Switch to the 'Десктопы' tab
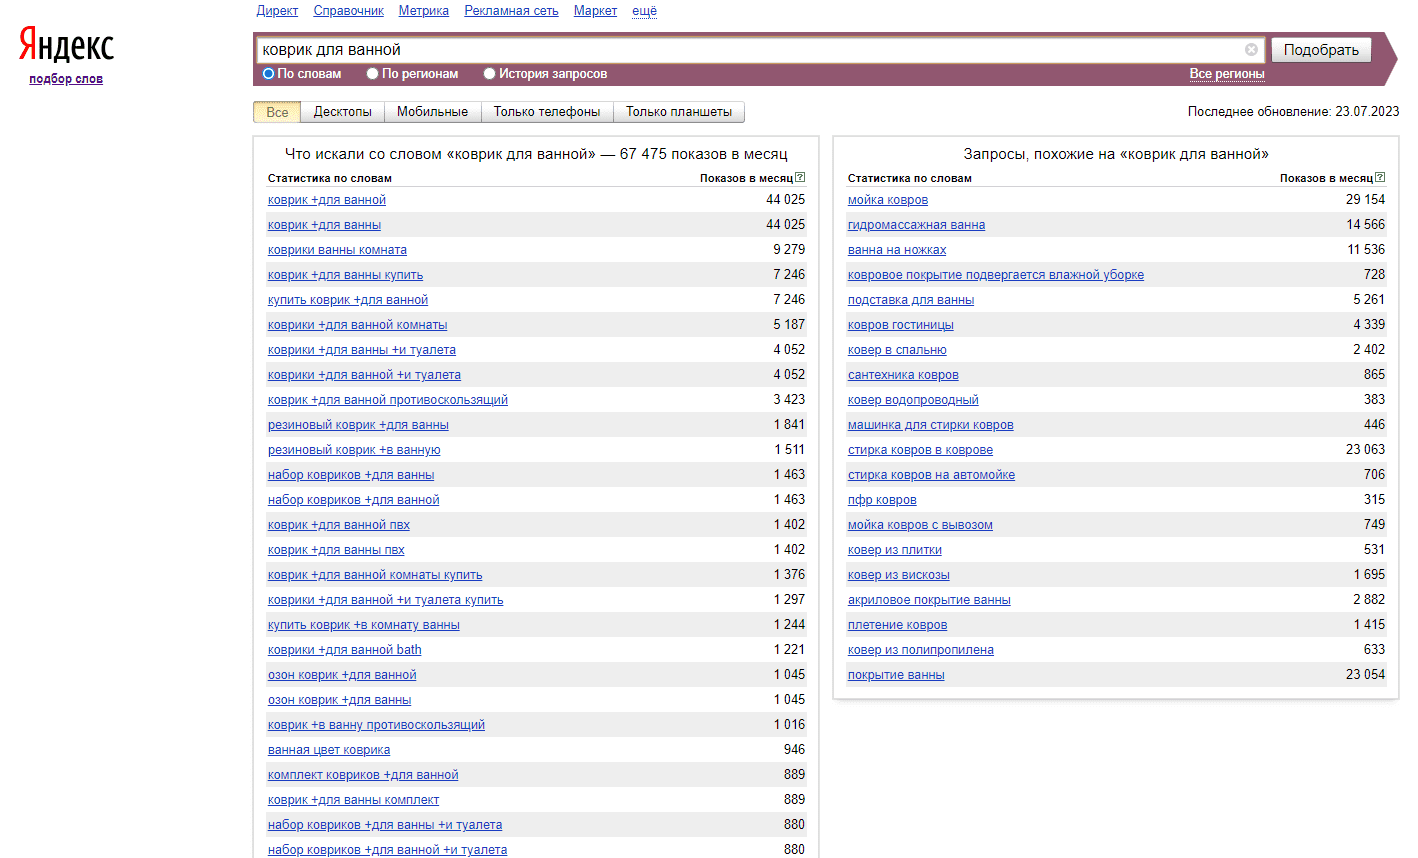The width and height of the screenshot is (1418, 858). 342,112
